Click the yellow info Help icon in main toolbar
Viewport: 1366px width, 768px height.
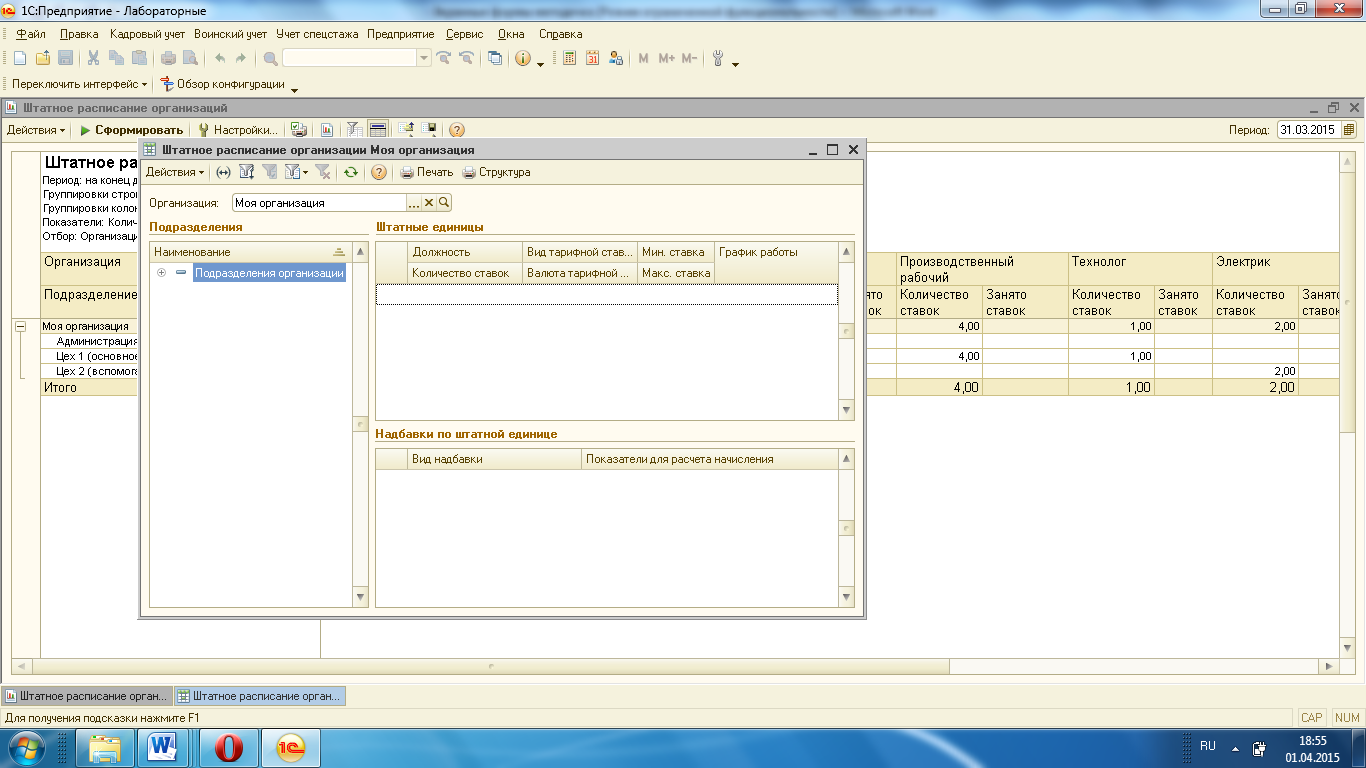click(522, 58)
